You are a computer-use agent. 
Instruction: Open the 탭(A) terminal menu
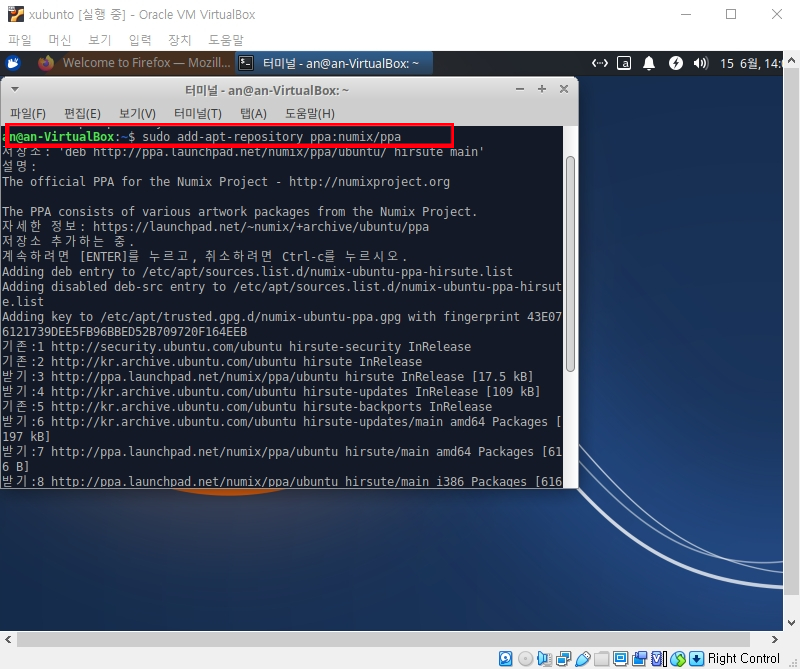point(254,113)
